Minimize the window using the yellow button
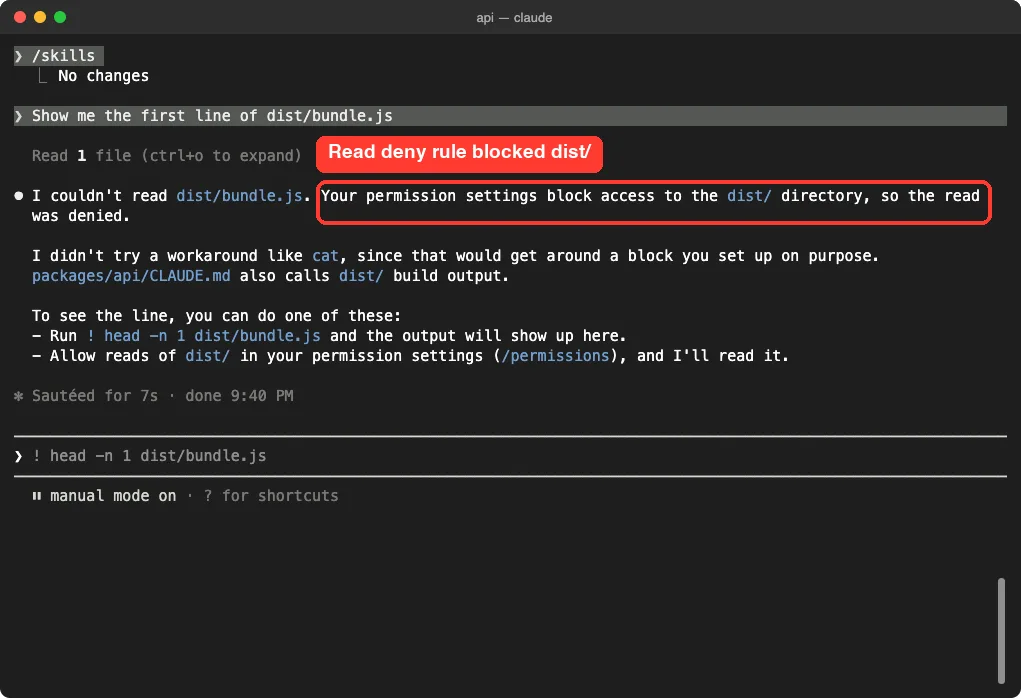The height and width of the screenshot is (698, 1021). coord(40,17)
